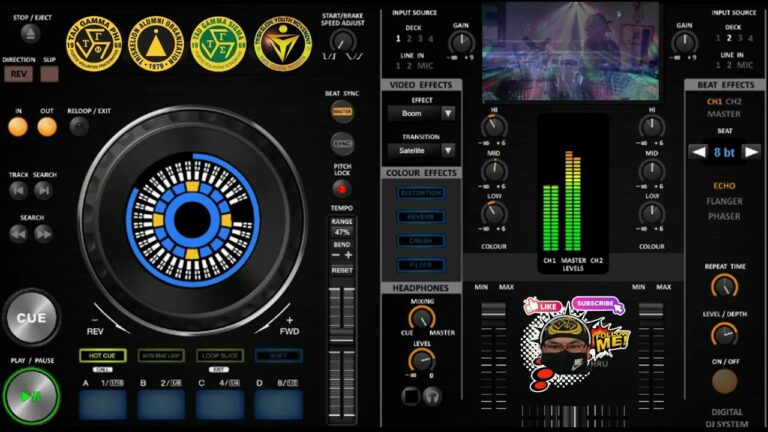The image size is (768, 432).
Task: Toggle the Pitch Lock button
Action: click(x=342, y=188)
